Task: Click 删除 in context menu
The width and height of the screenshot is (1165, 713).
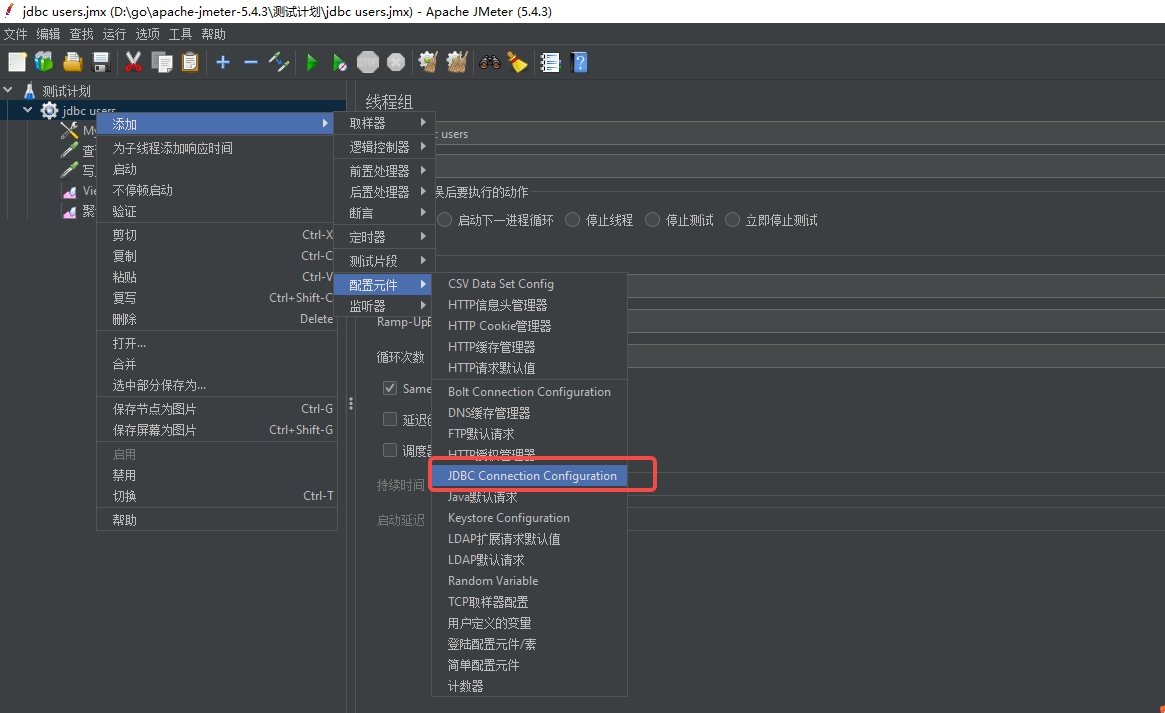Action: coord(217,319)
